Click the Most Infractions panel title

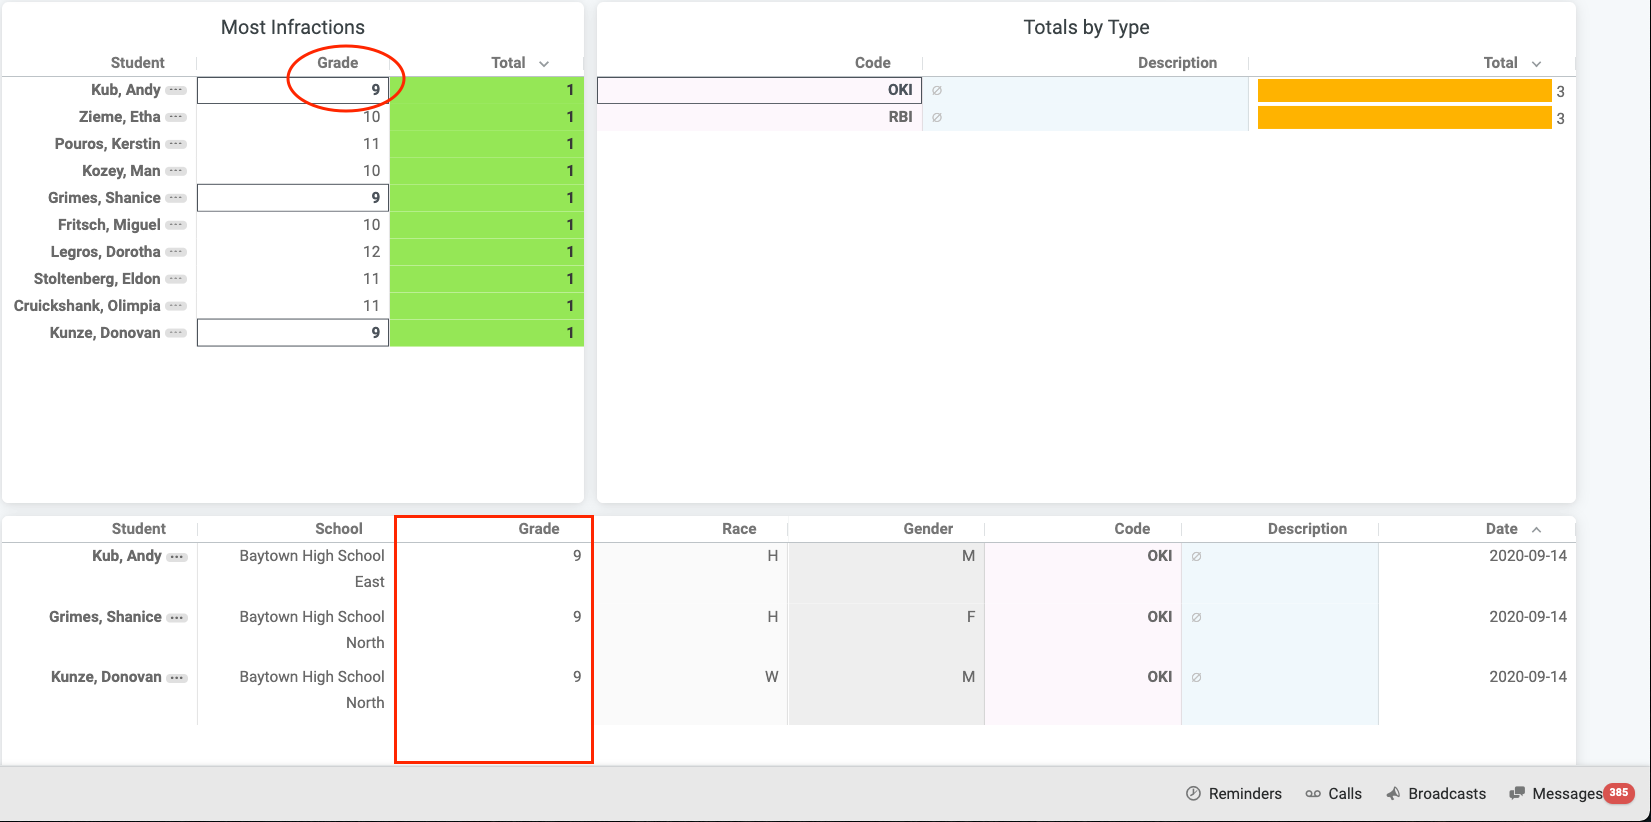click(293, 27)
